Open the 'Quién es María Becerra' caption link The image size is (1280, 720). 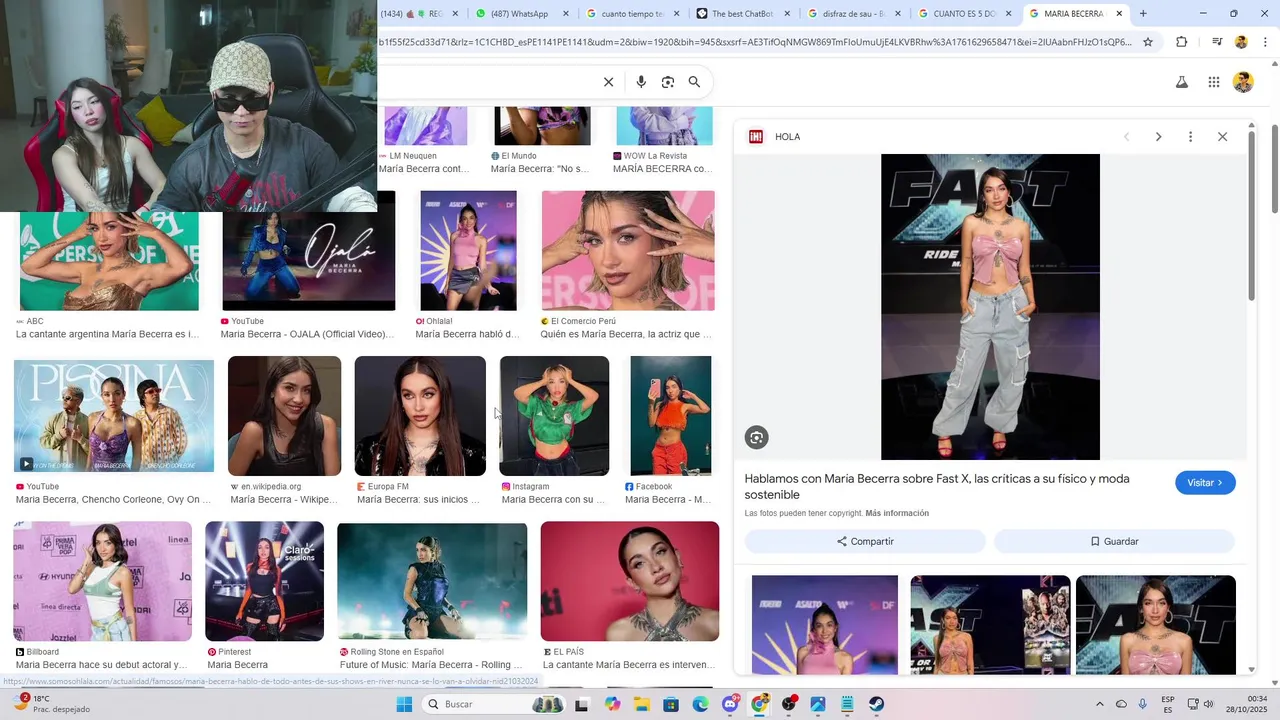coord(626,334)
